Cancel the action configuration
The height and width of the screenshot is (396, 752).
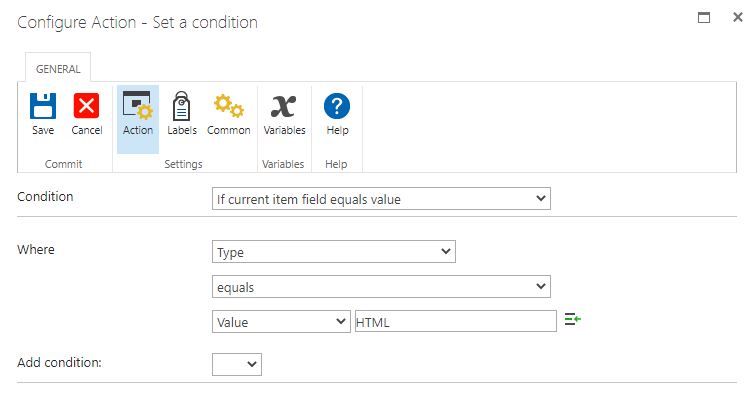coord(86,114)
